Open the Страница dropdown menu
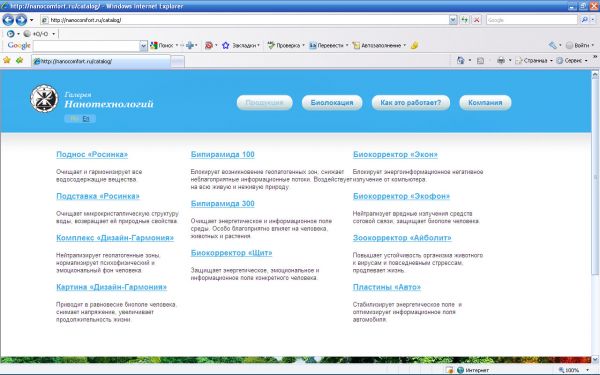Image resolution: width=600 pixels, height=375 pixels. point(534,60)
